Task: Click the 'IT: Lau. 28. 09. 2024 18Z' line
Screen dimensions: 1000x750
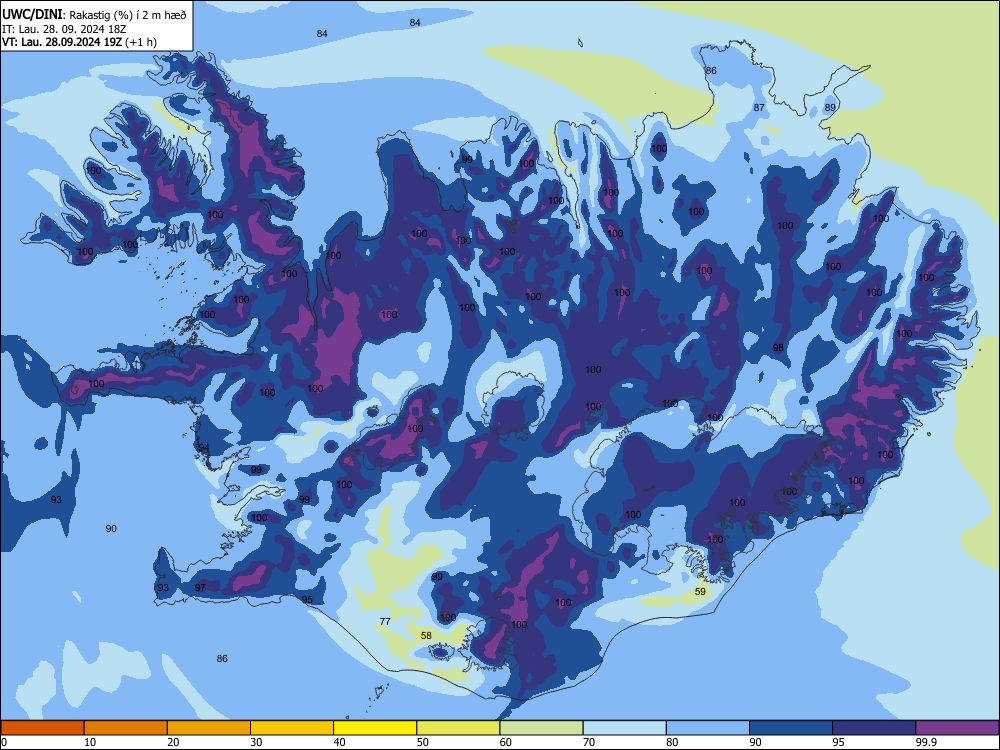Action: click(x=64, y=29)
